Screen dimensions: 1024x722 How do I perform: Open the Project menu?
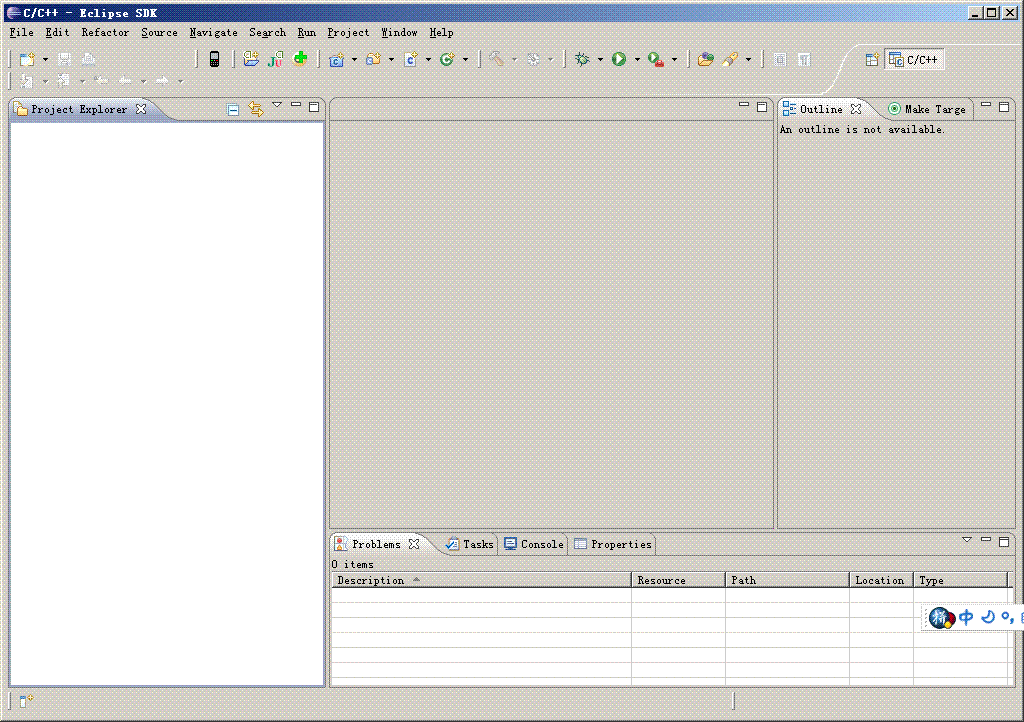coord(348,32)
